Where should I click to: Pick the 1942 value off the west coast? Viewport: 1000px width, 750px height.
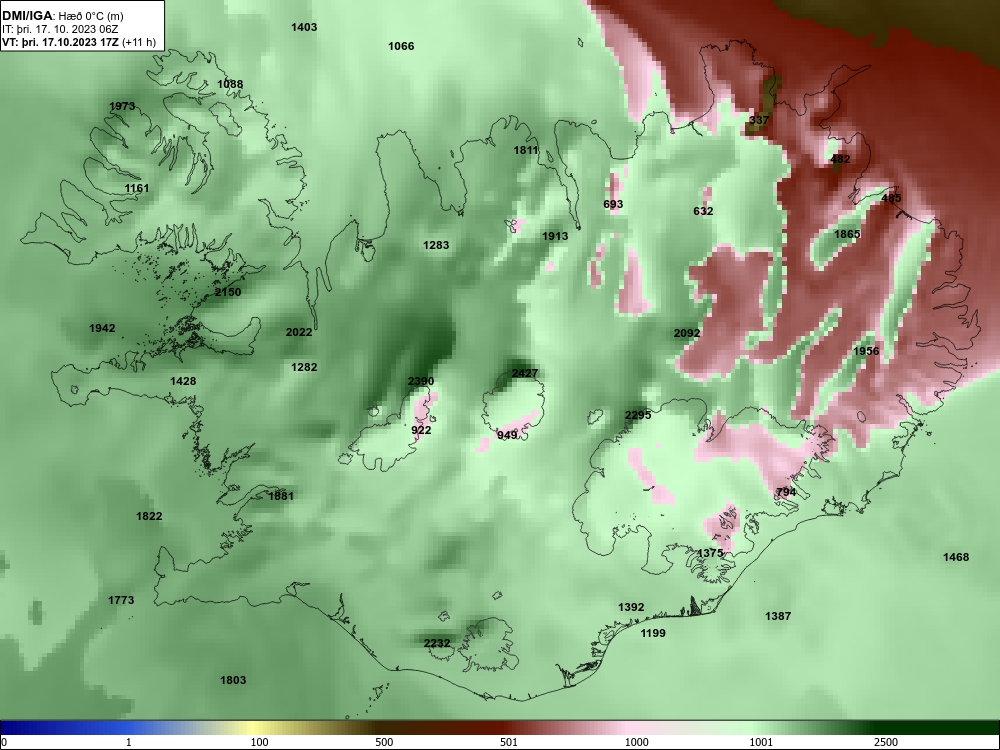click(x=102, y=328)
